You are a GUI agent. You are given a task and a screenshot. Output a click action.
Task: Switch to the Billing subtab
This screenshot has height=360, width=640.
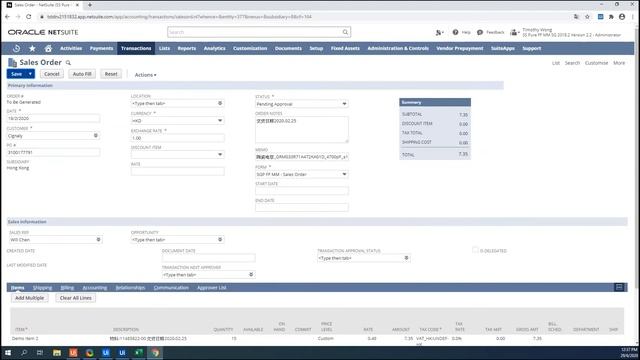67,288
